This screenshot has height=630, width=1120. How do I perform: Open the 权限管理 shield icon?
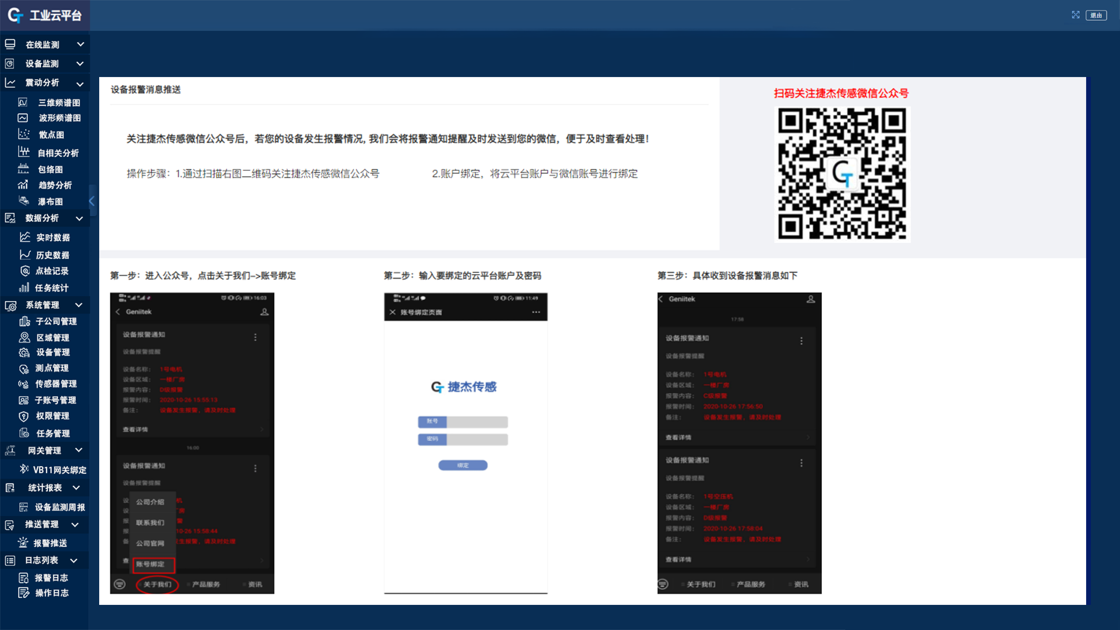coord(24,416)
